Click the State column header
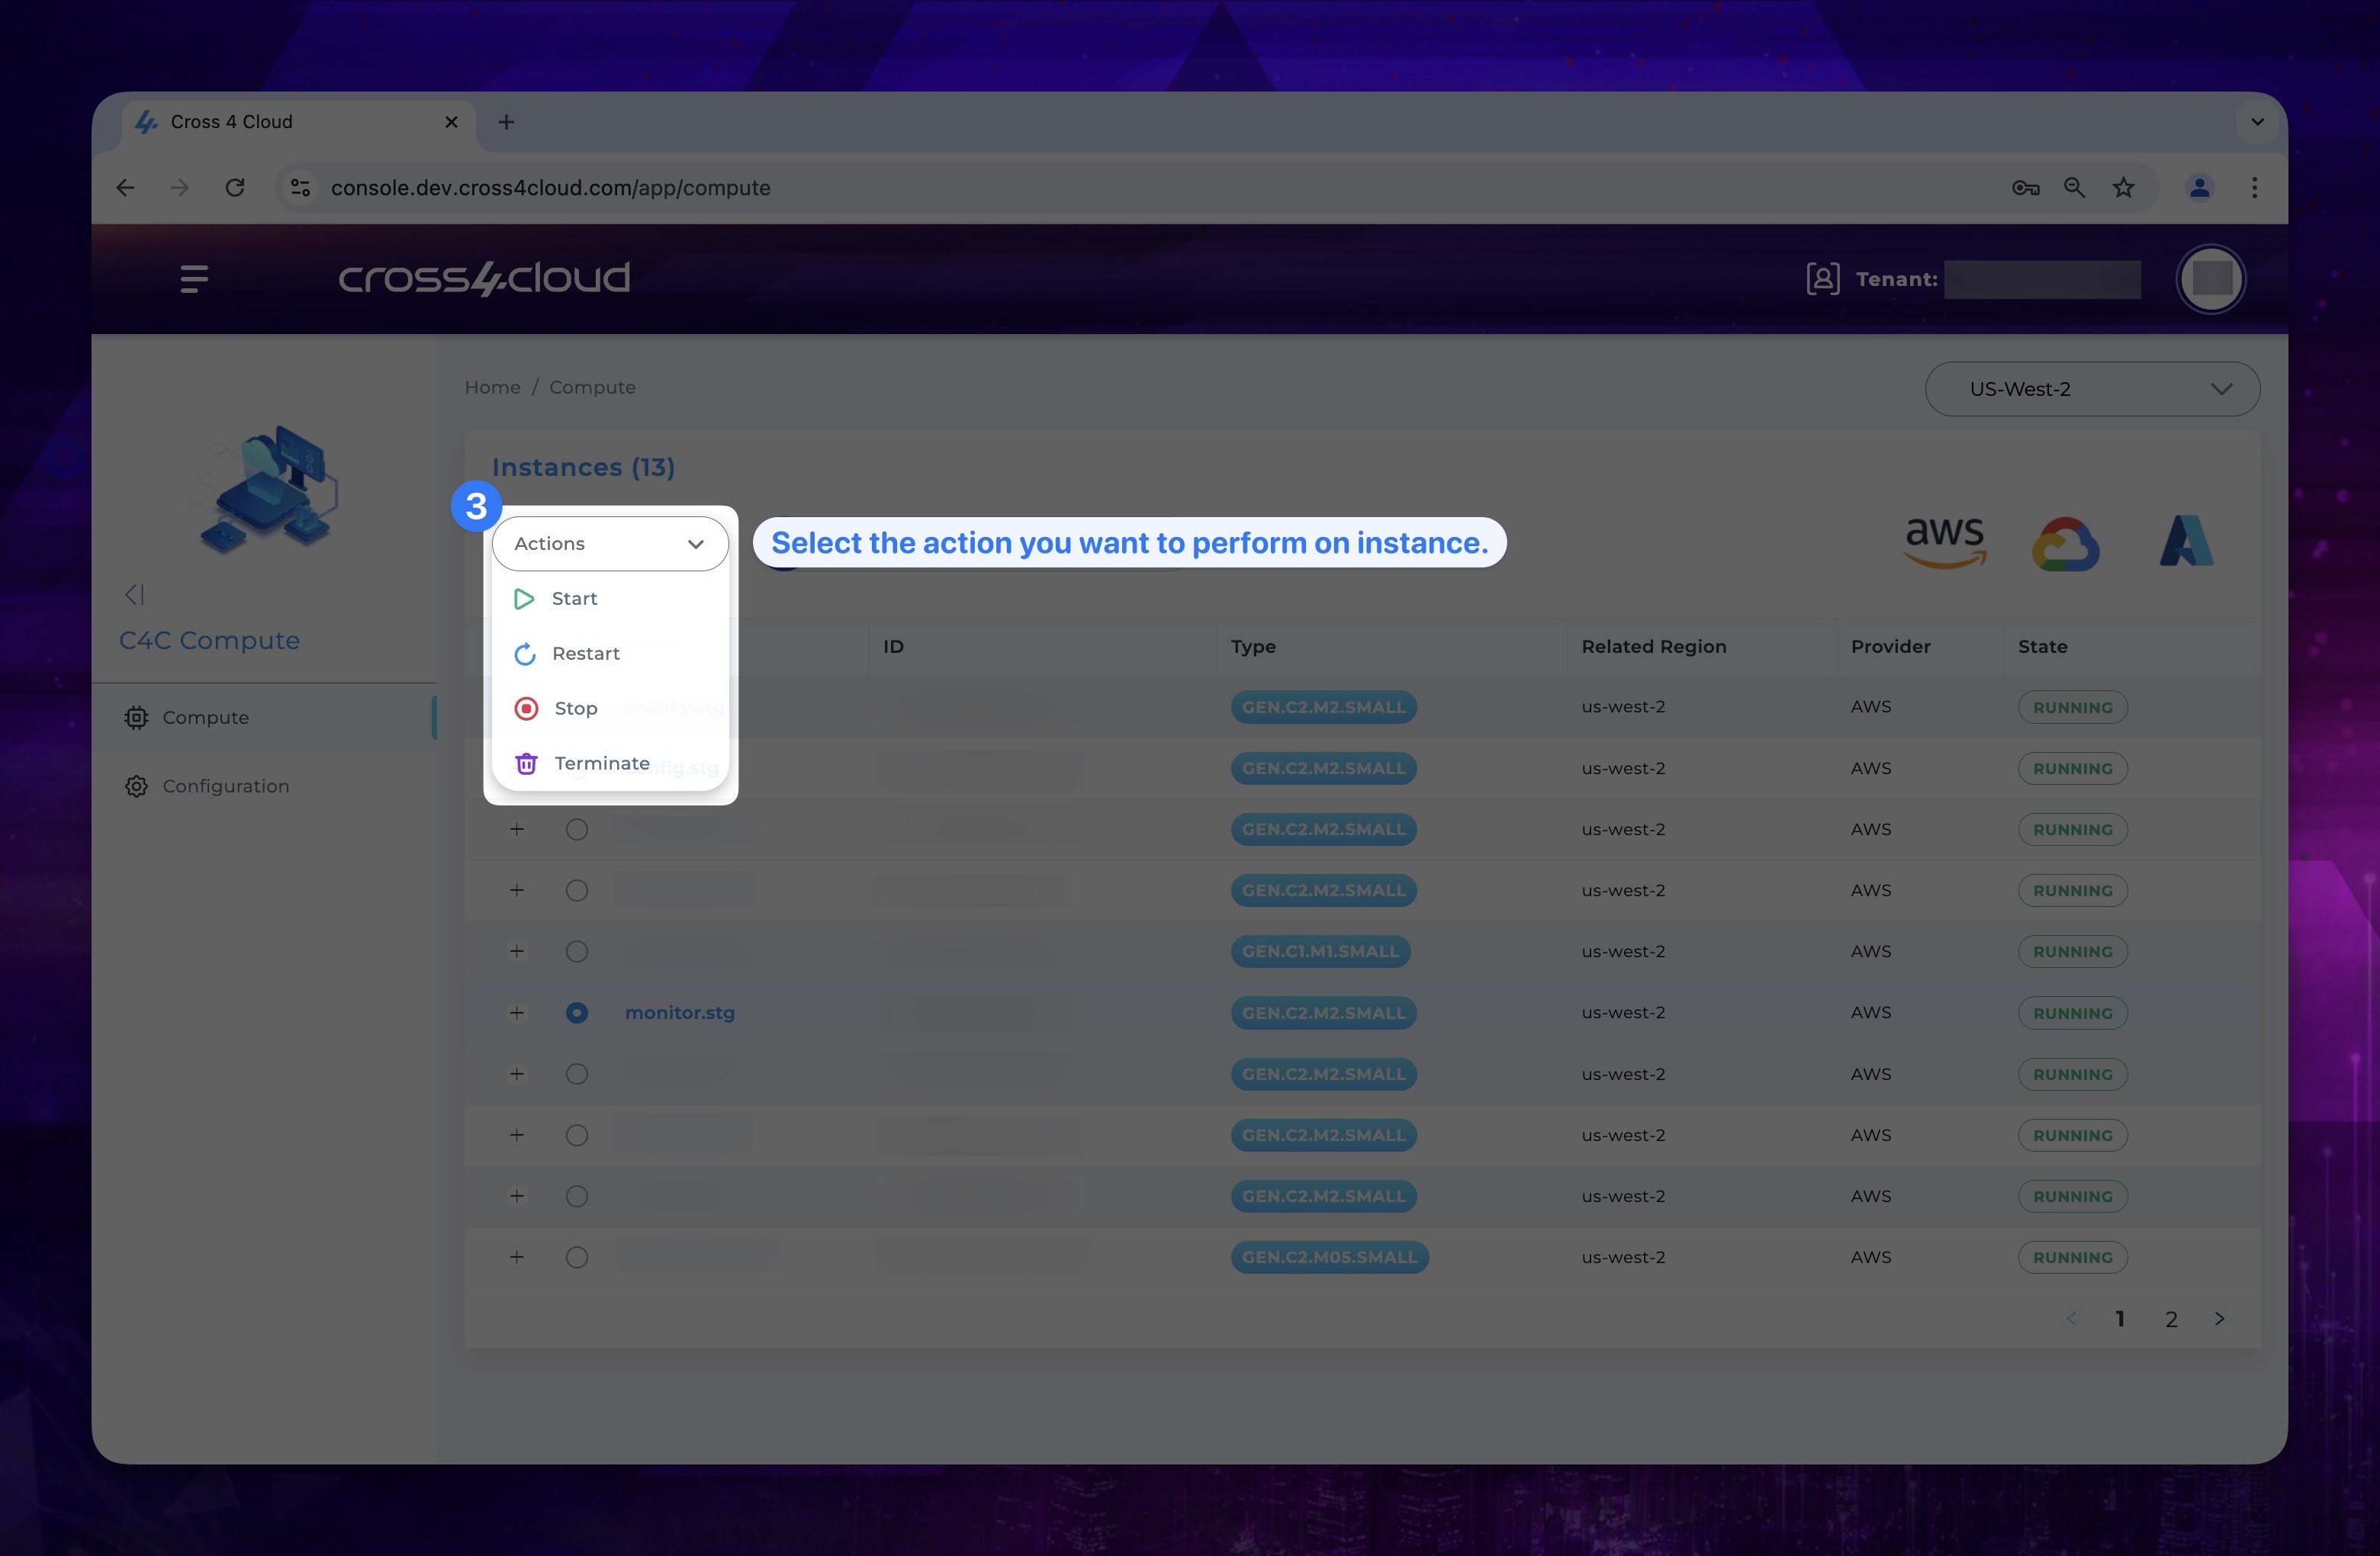This screenshot has width=2380, height=1556. coord(2042,647)
